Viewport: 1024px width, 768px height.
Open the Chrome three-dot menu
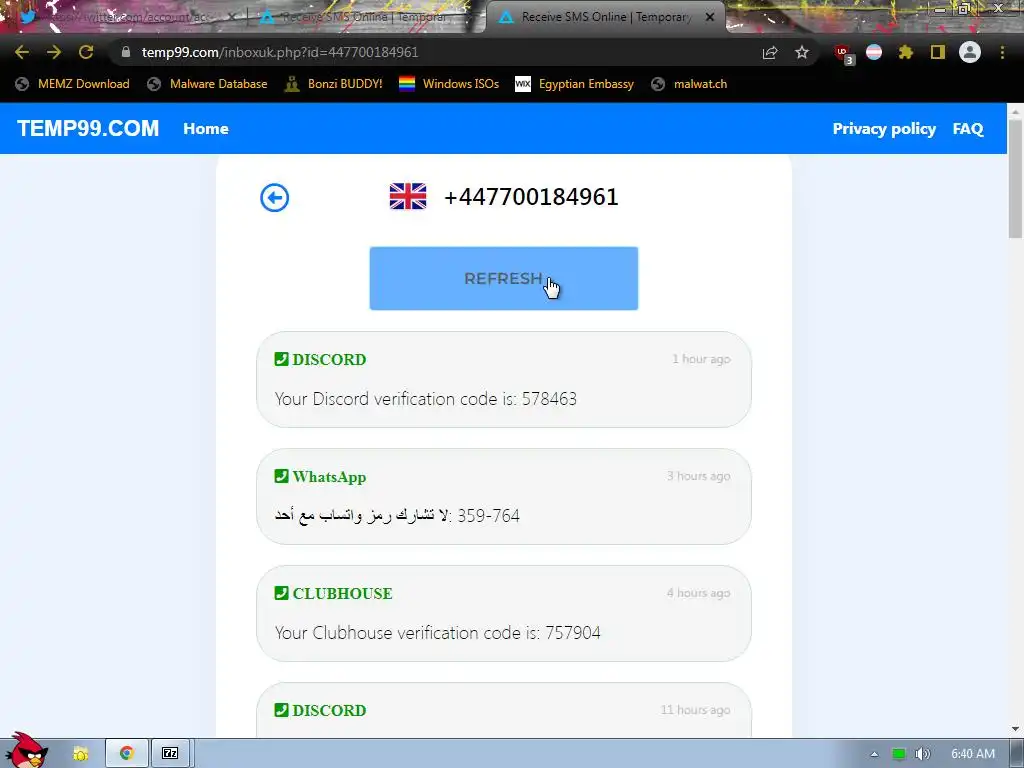[x=1002, y=52]
